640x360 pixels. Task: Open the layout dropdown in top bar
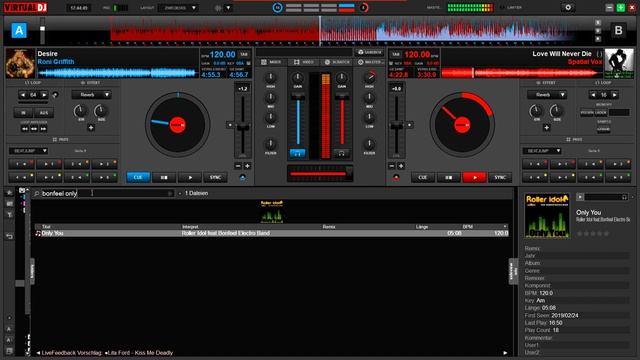tap(178, 8)
